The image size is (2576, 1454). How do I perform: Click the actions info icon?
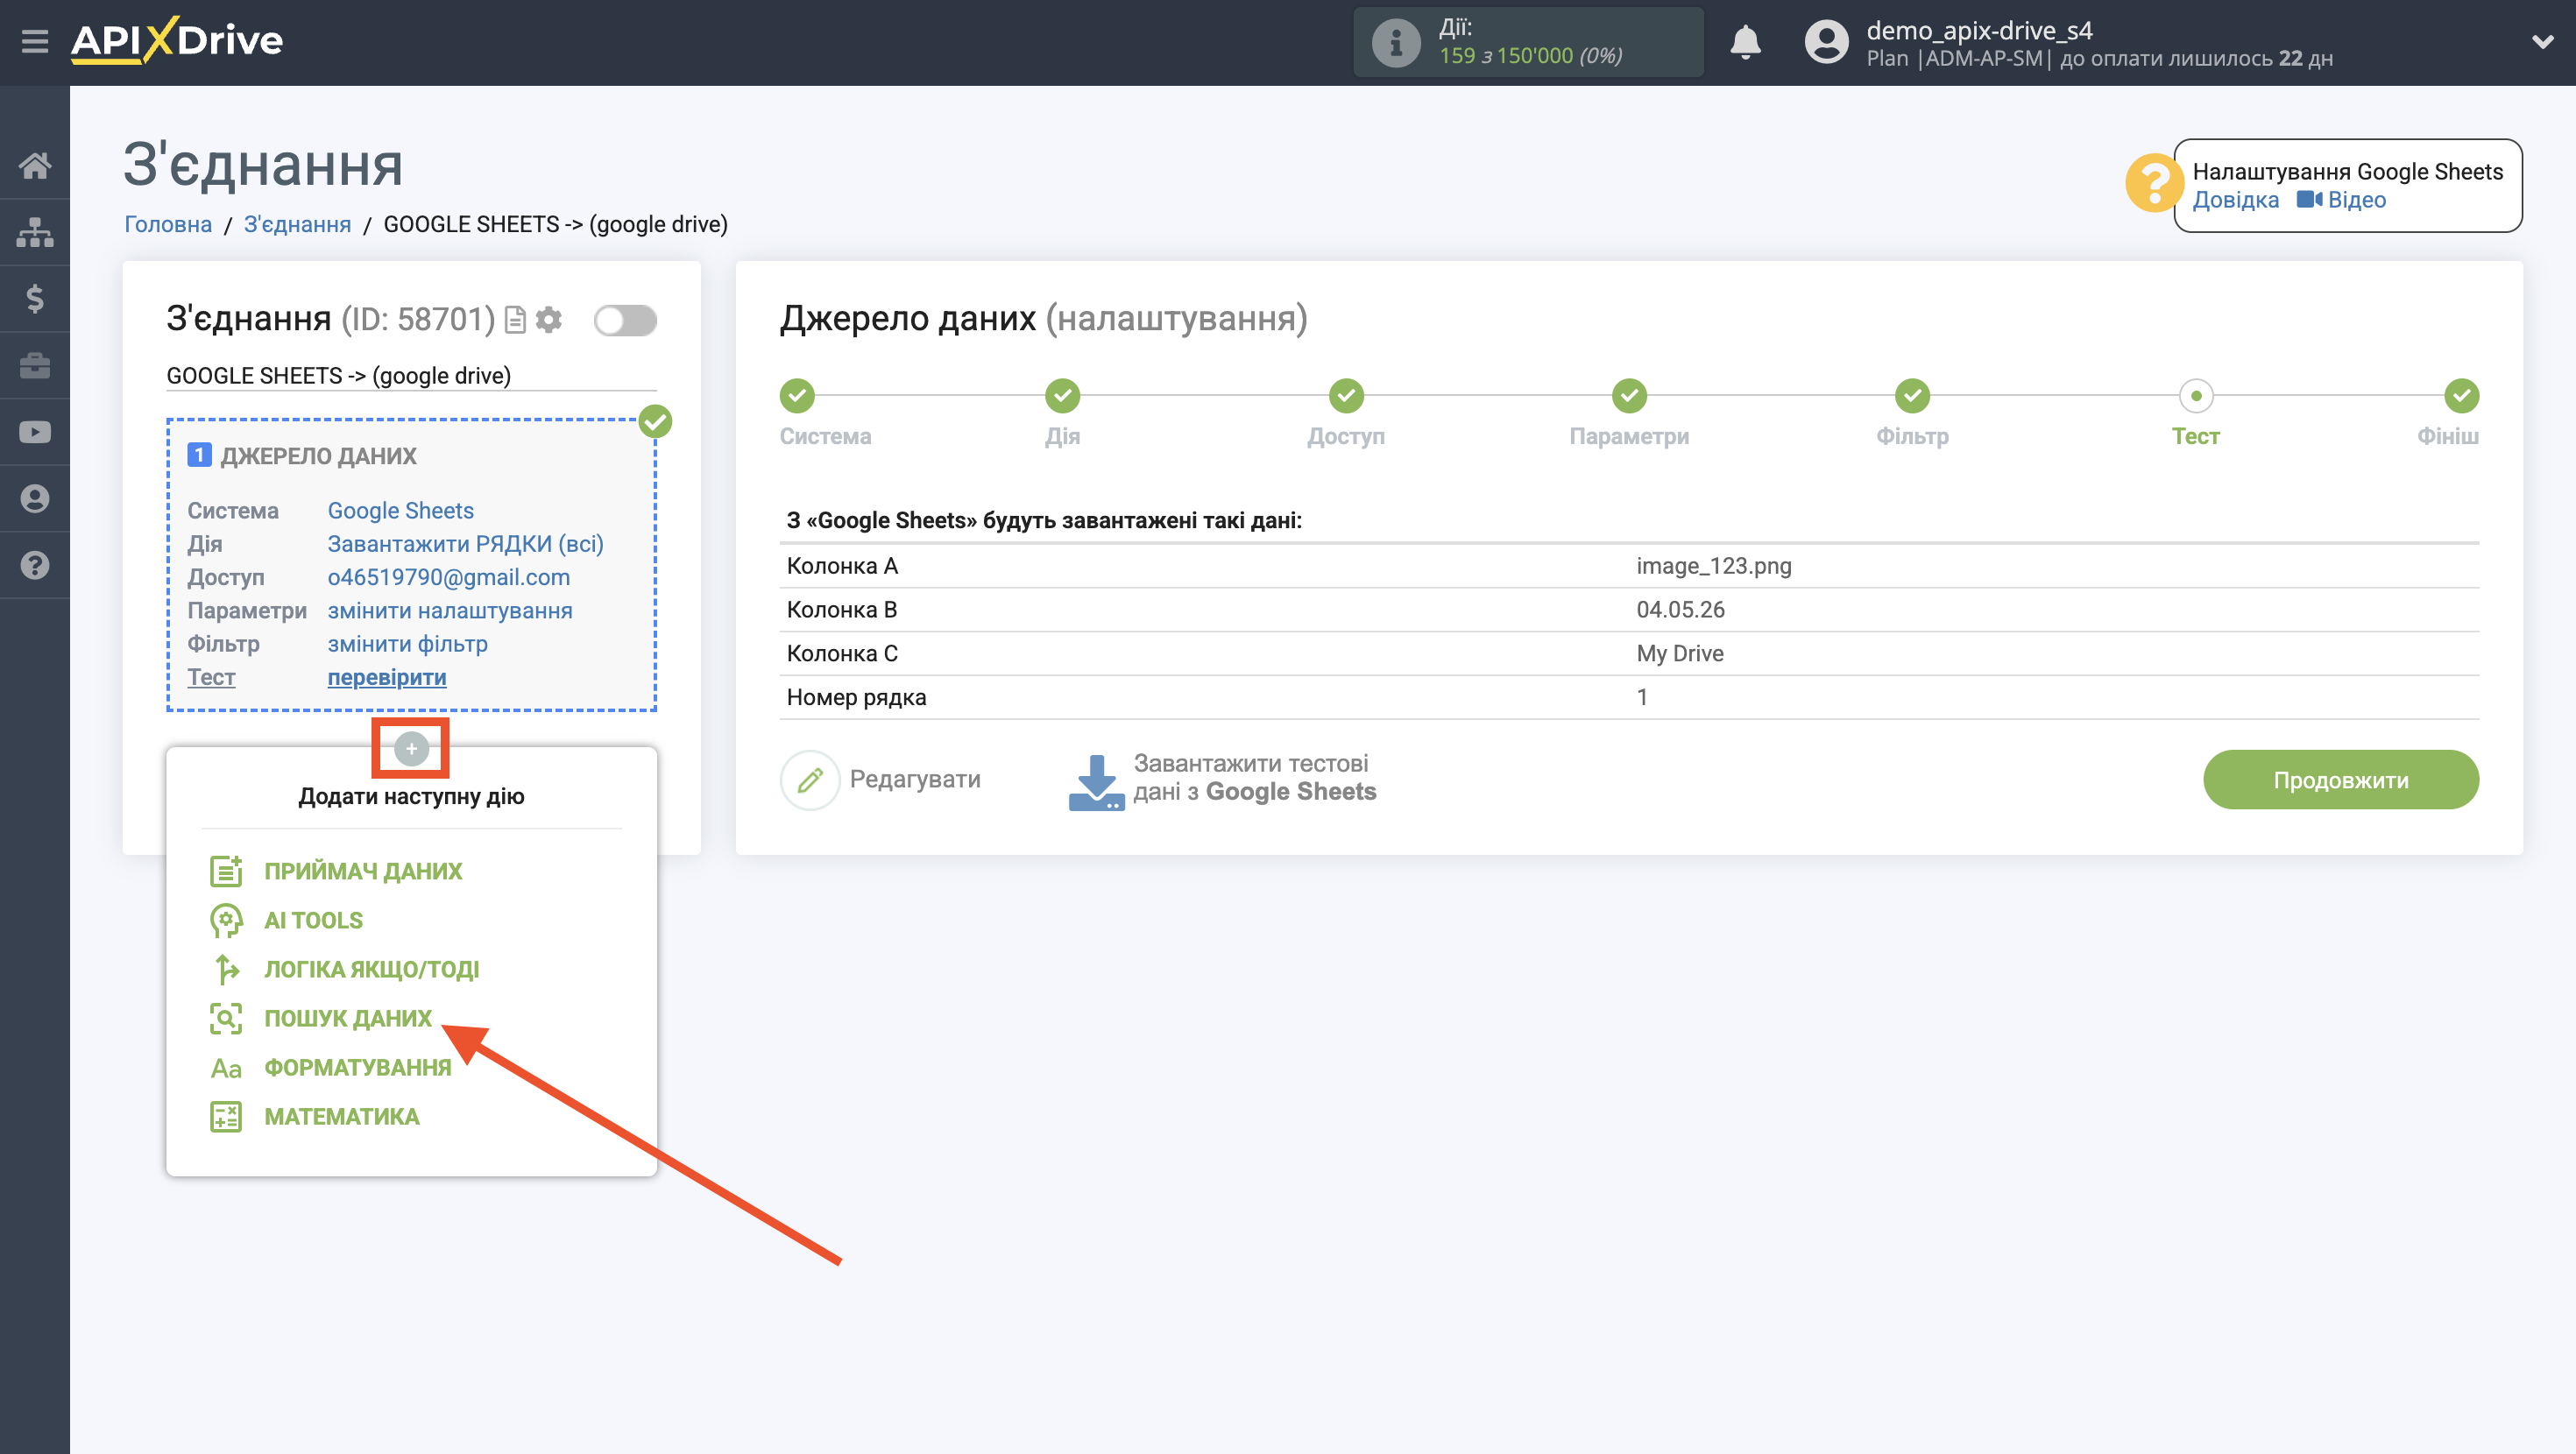coord(1396,42)
